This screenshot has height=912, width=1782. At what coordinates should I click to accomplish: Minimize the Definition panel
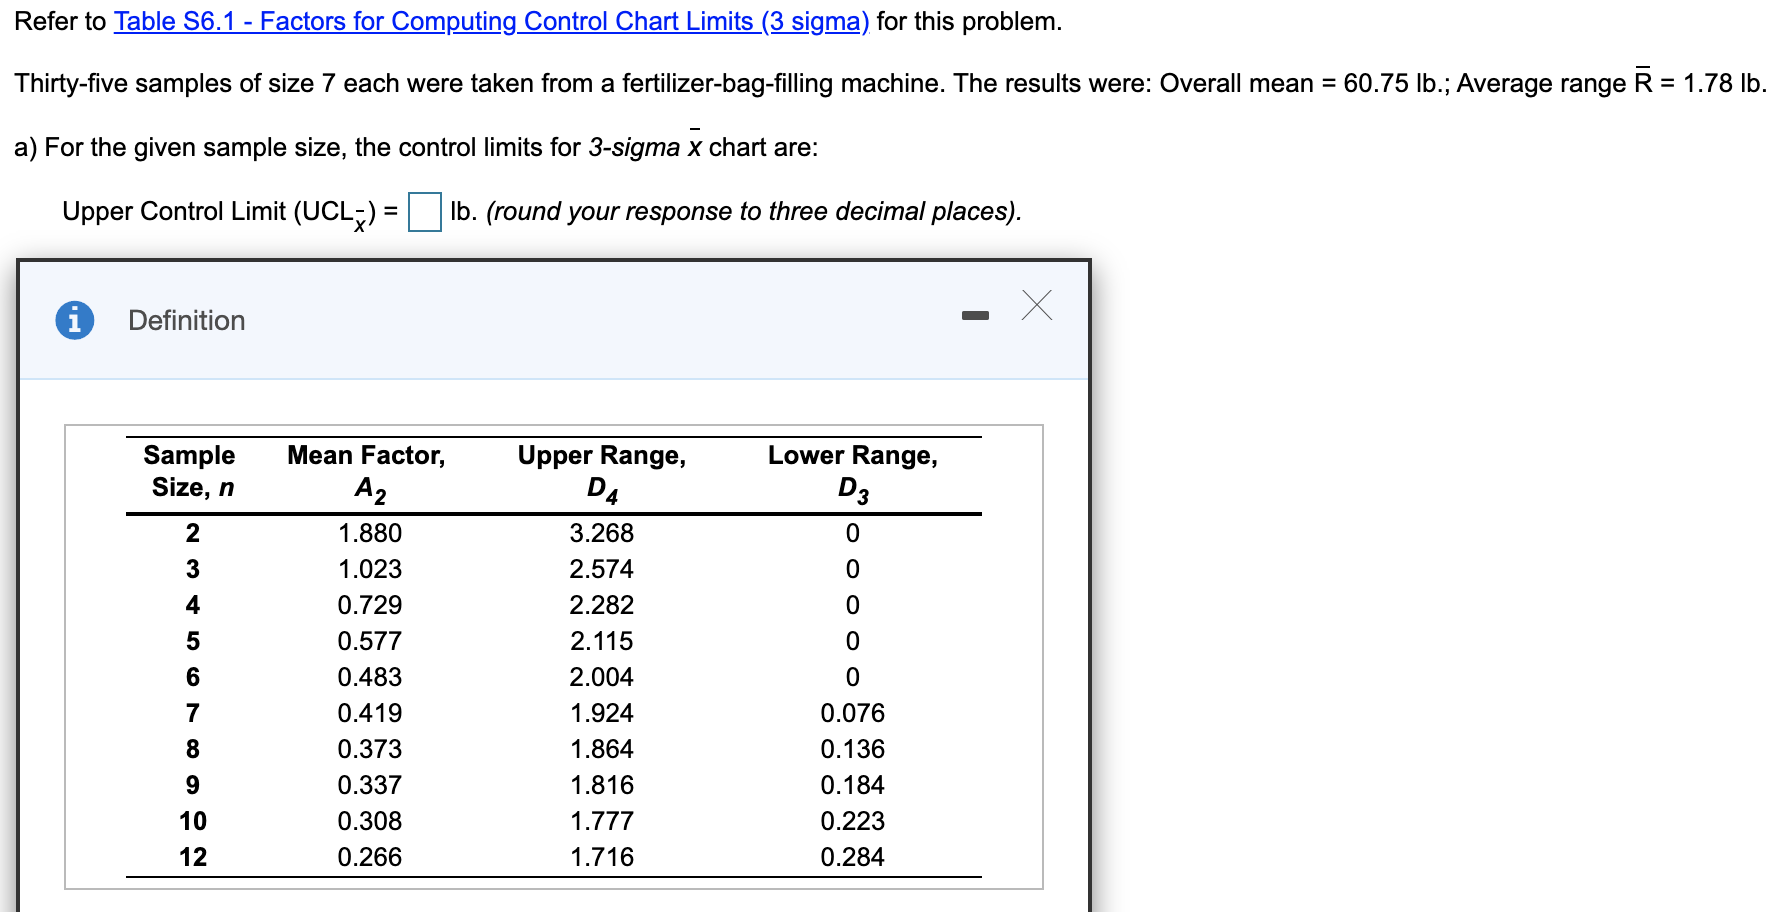coord(977,313)
